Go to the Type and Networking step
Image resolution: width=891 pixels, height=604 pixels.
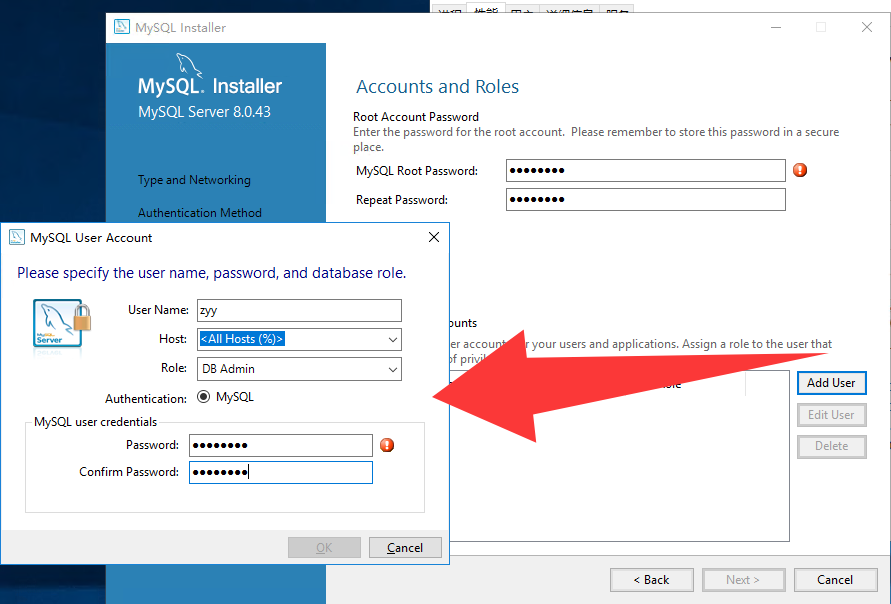(194, 180)
